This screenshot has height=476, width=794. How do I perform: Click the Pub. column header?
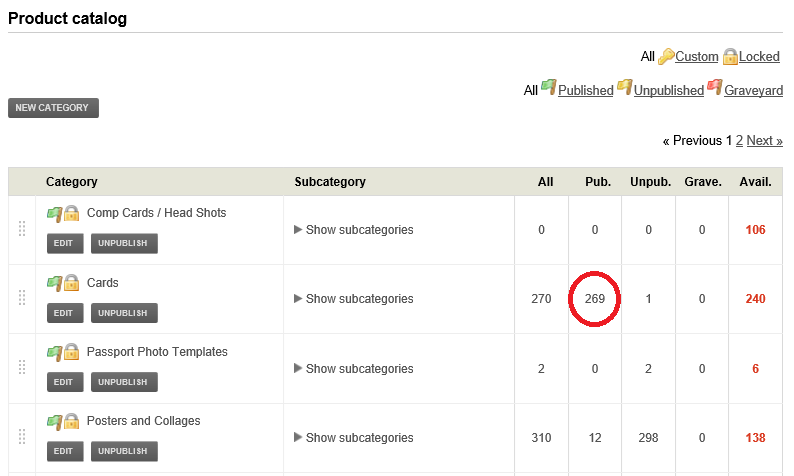point(598,182)
